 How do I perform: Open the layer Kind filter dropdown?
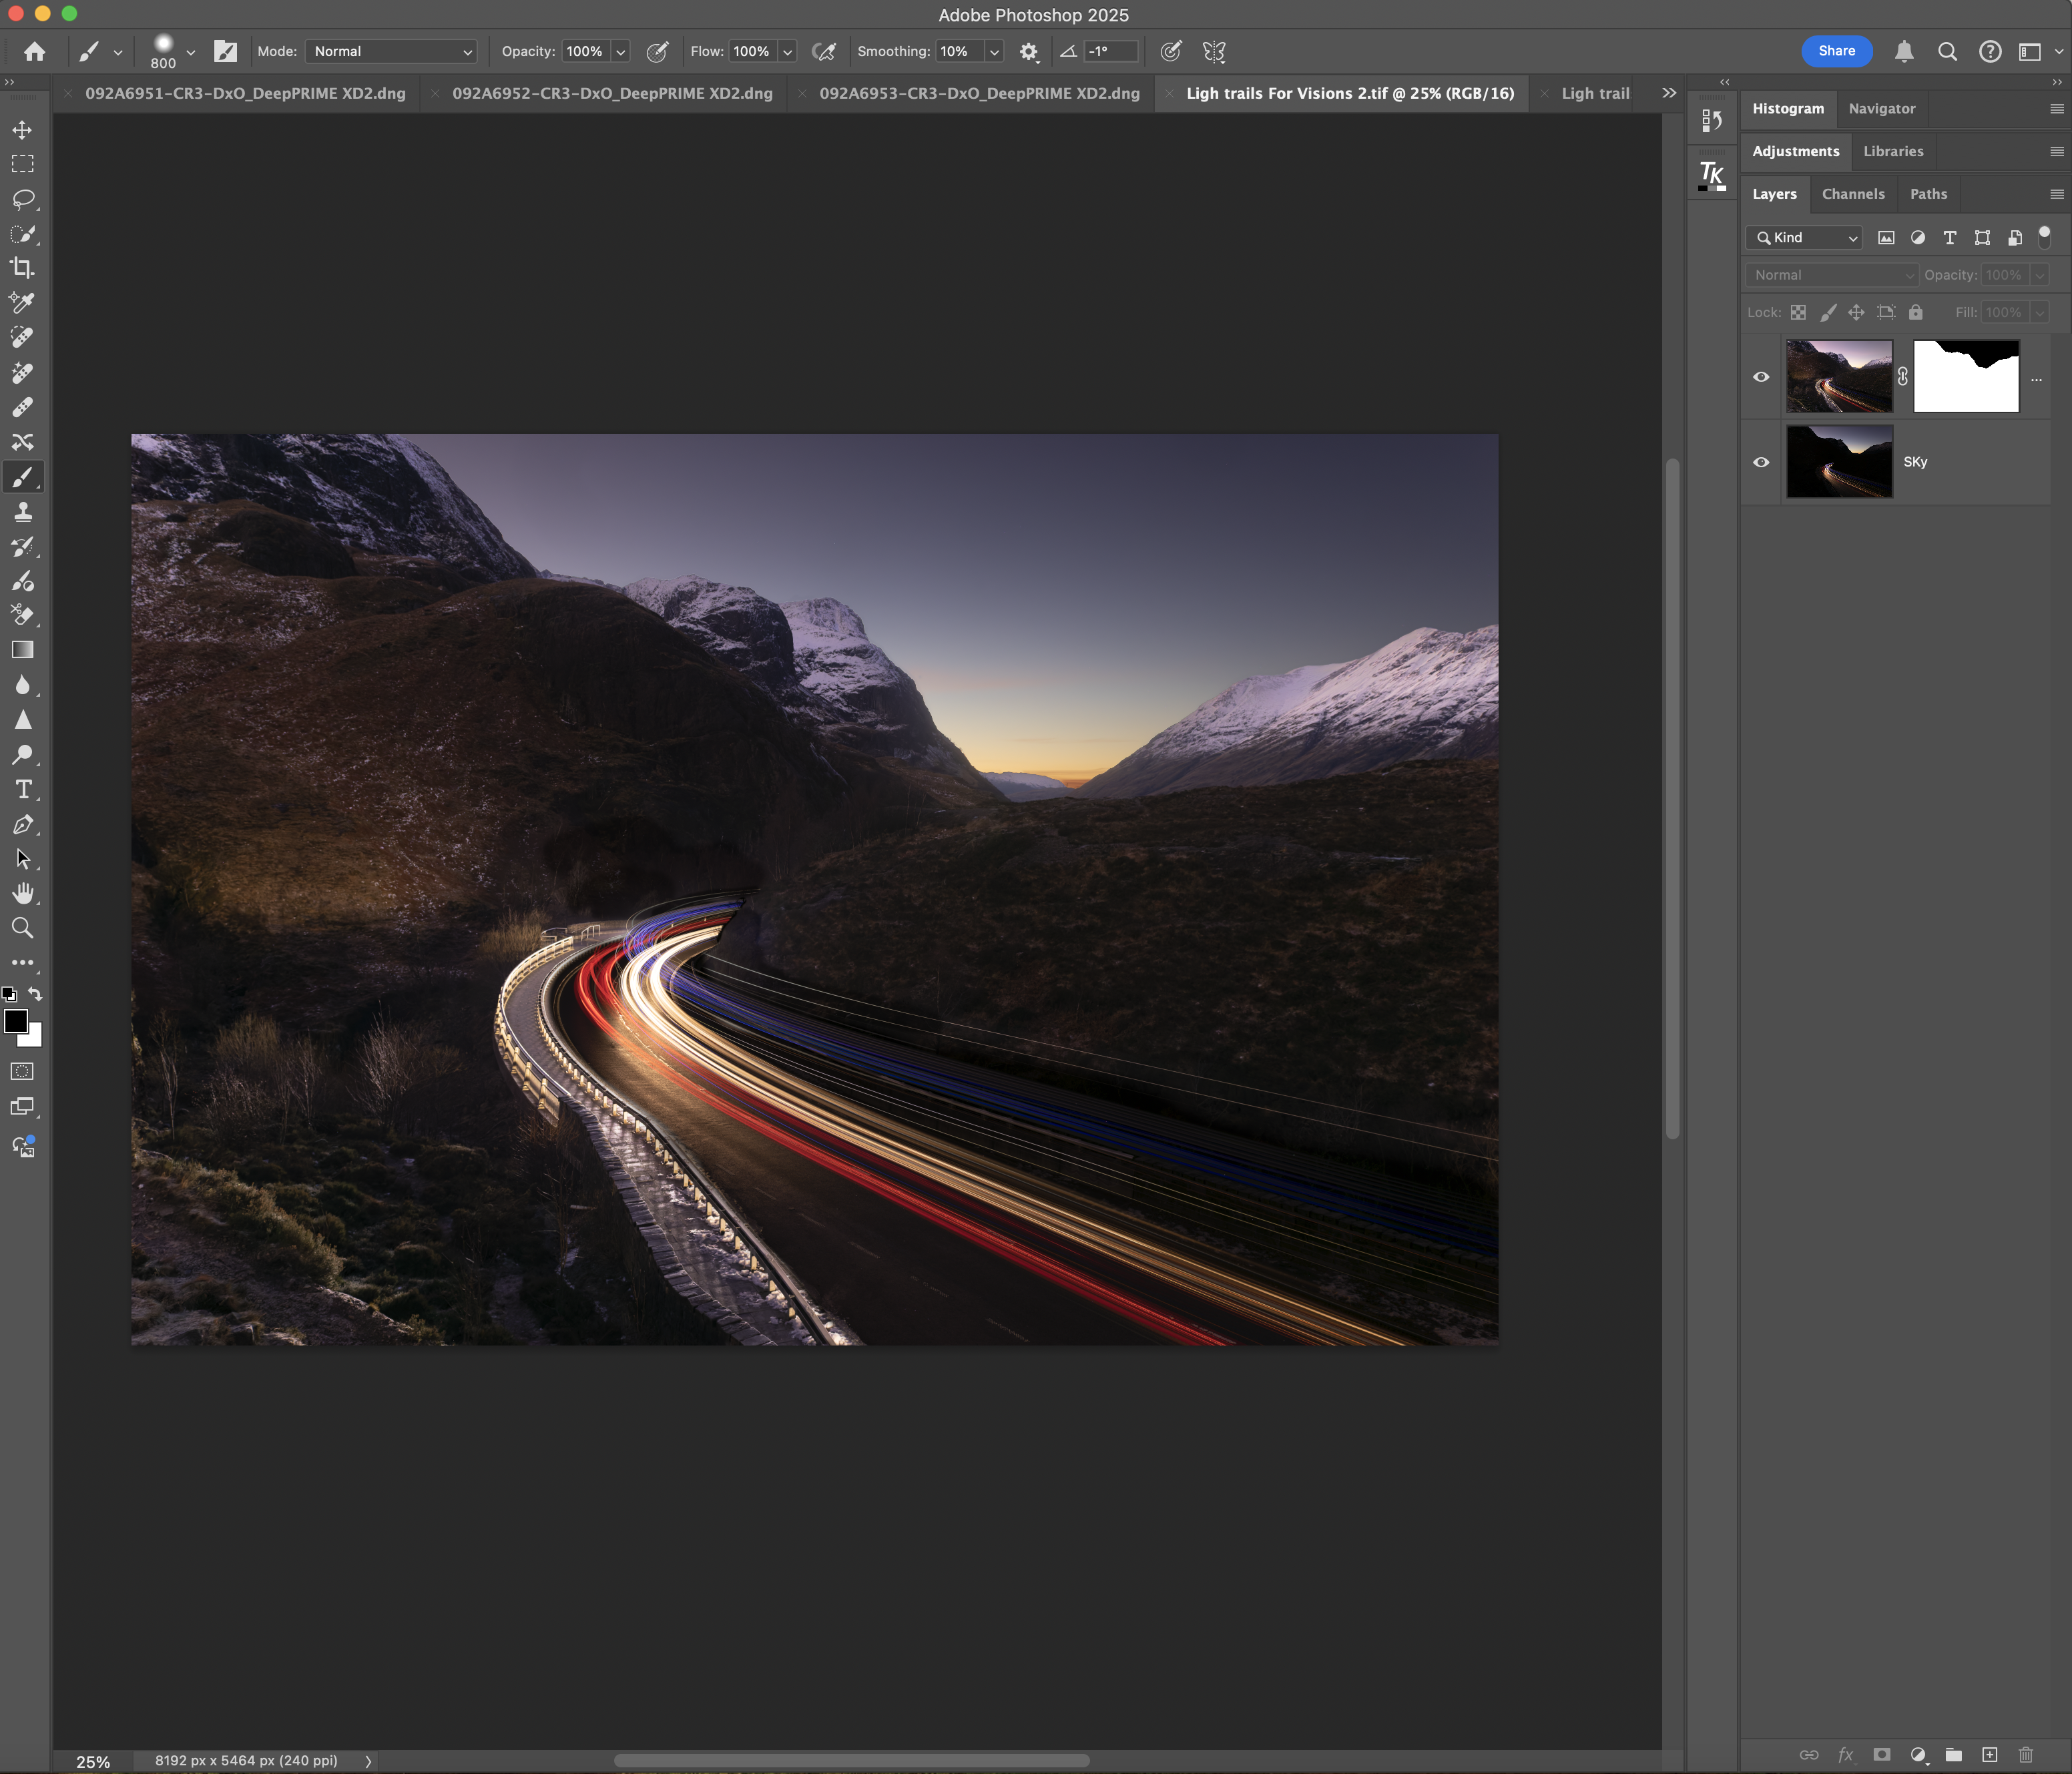click(x=1805, y=238)
